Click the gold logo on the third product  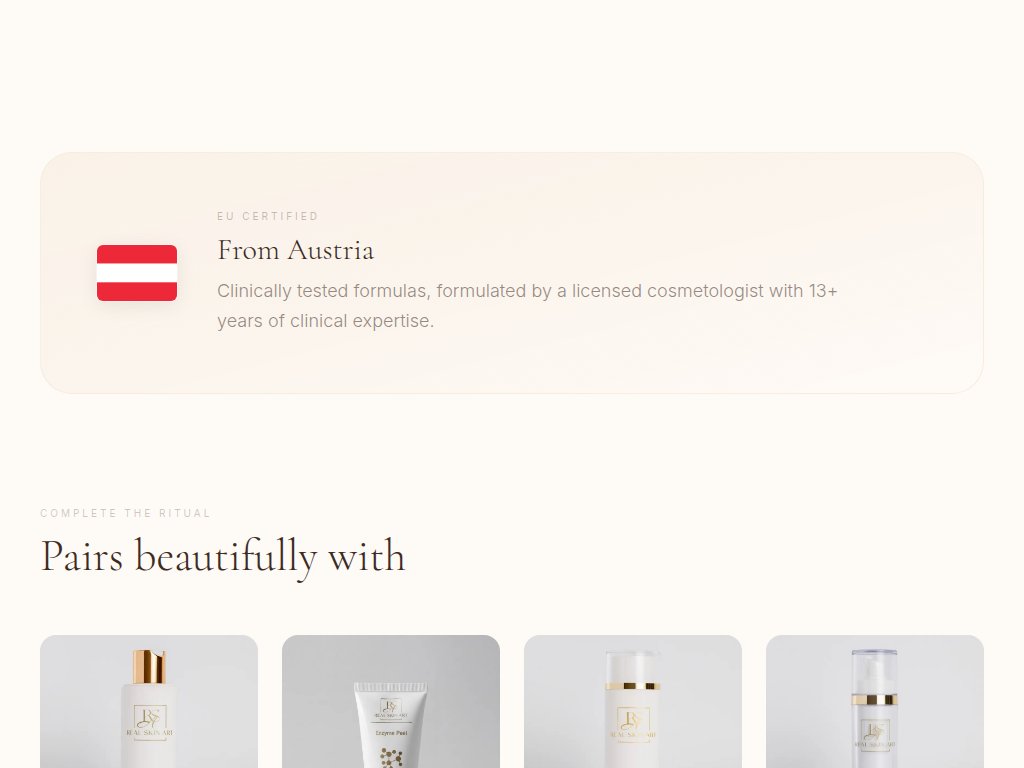click(633, 724)
